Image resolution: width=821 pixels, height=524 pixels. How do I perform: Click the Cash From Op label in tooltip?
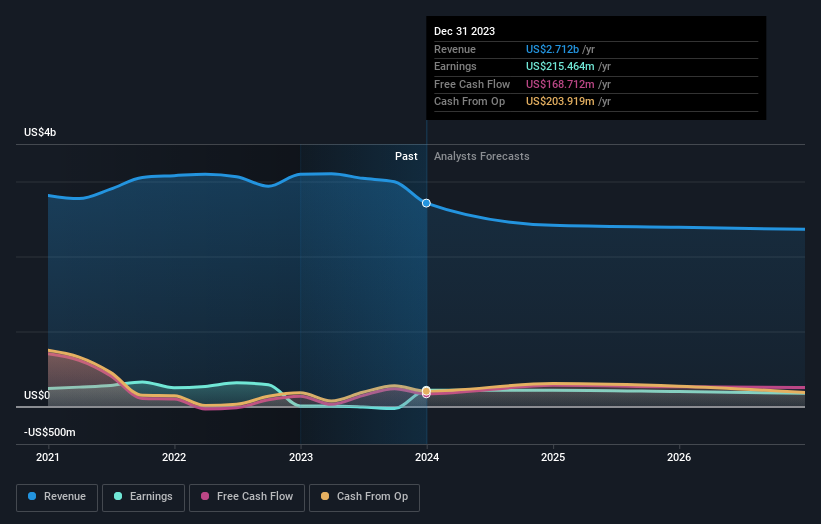click(469, 102)
